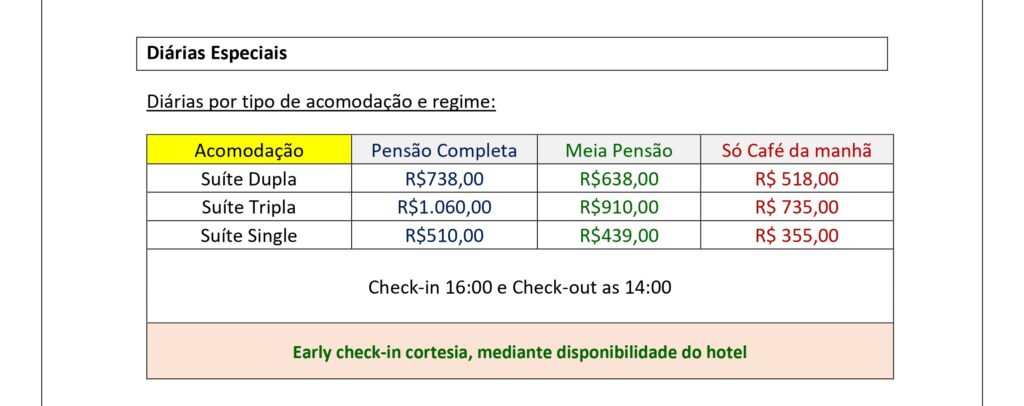Select the R$1.060,00 price cell
Image resolution: width=1024 pixels, height=406 pixels.
(x=444, y=207)
